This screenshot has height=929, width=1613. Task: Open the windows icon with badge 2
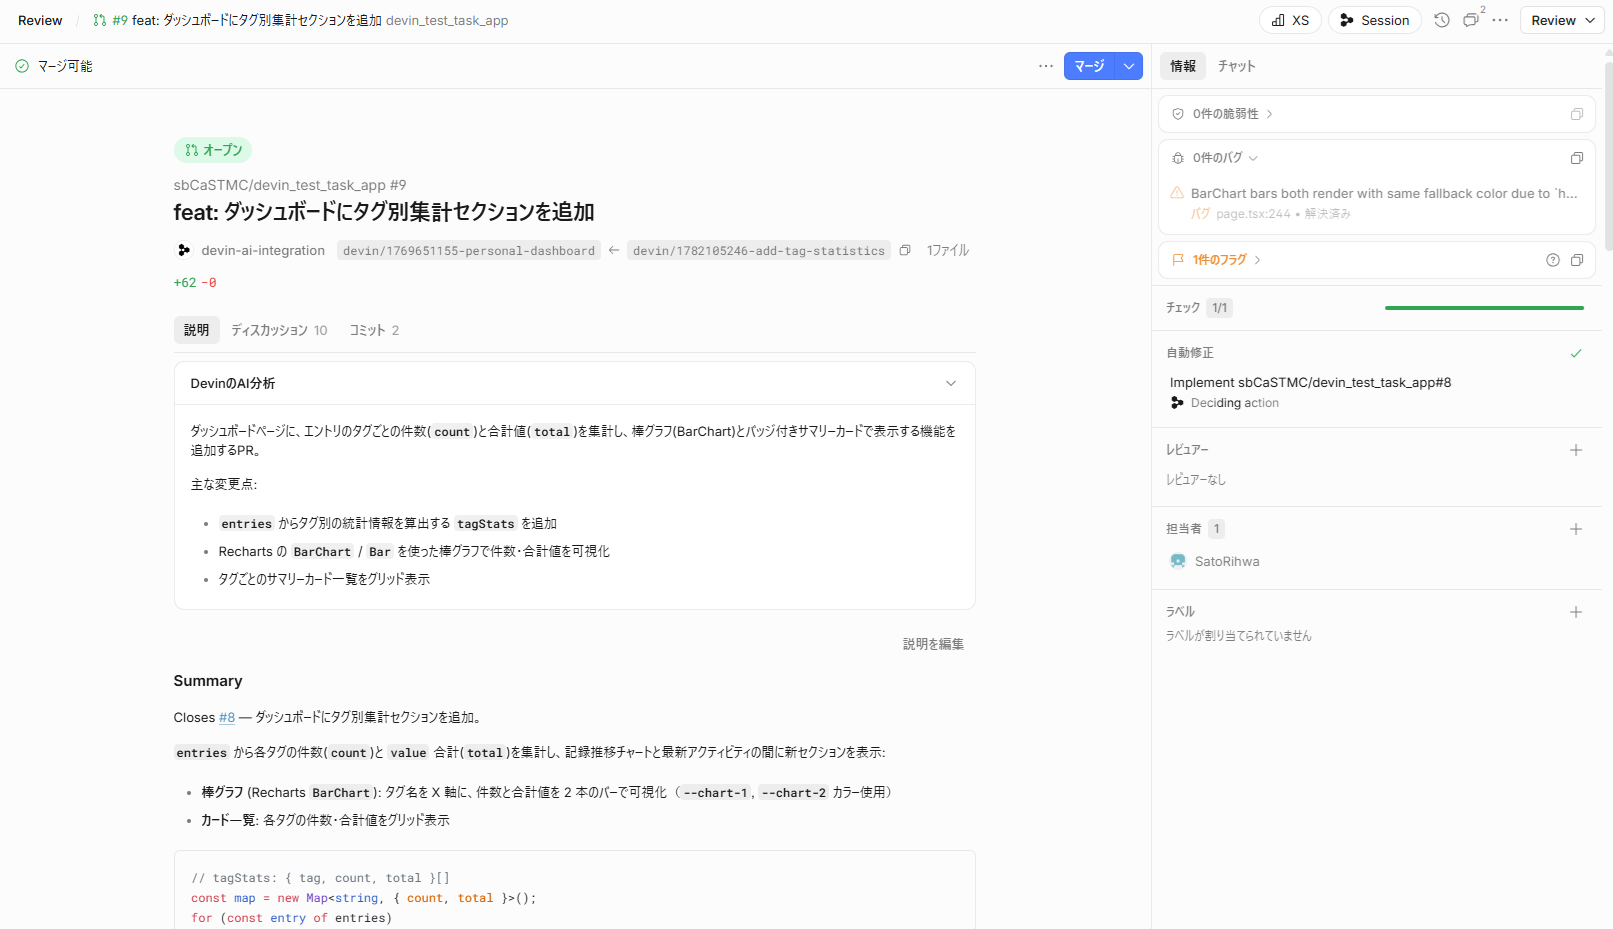(x=1471, y=20)
